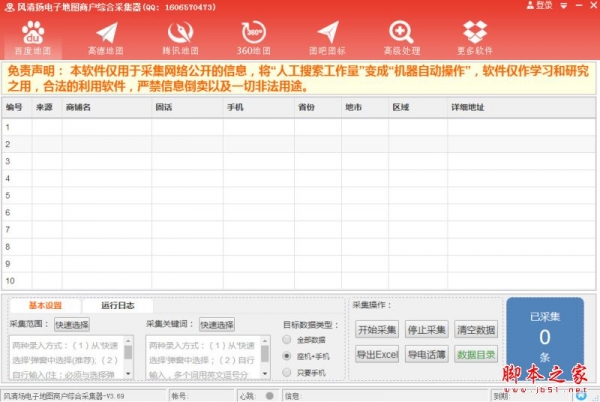
Task: Click 快速选择 next to 采集范围
Action: (72, 325)
